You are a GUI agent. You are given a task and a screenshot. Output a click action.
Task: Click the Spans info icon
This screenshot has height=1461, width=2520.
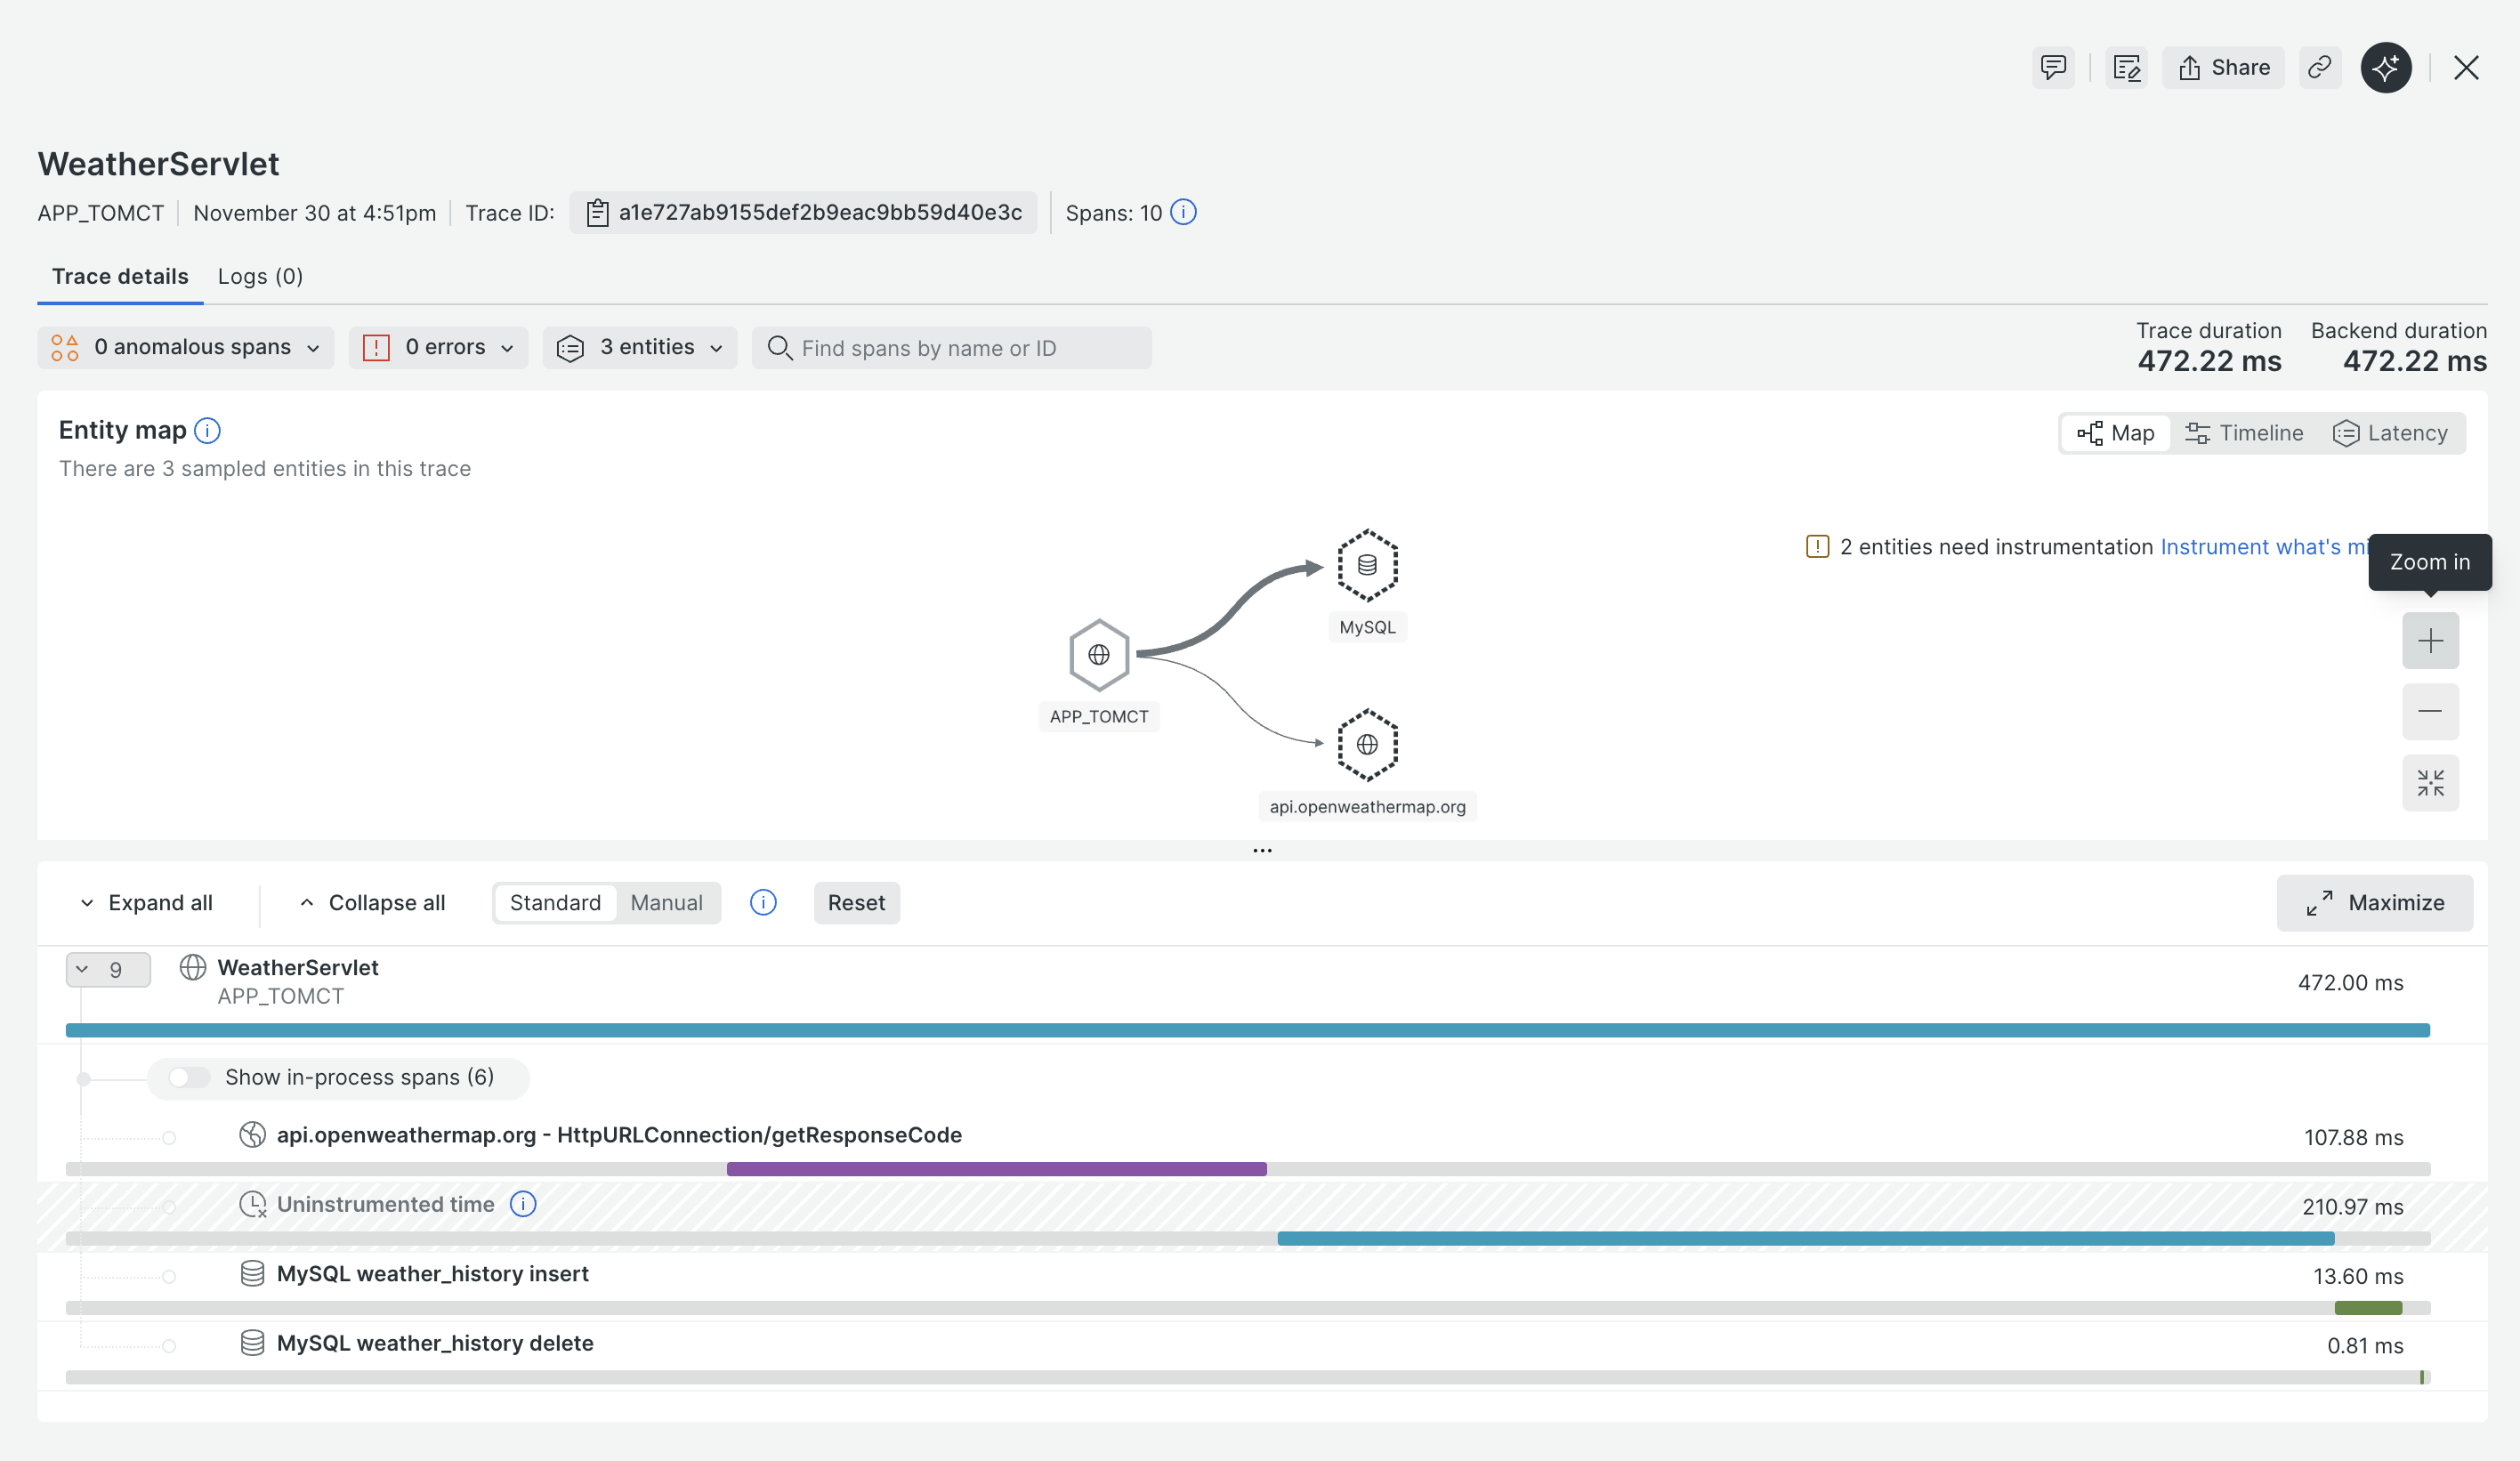click(1183, 213)
